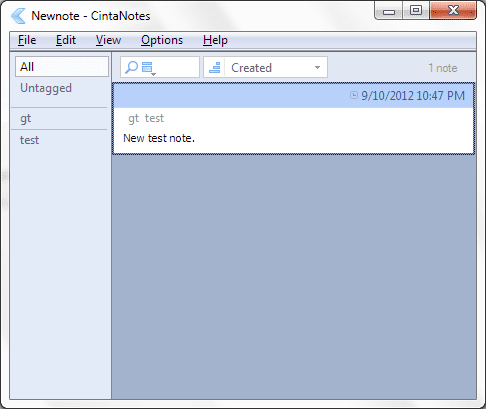
Task: Click the '1 note' counter
Action: 443,68
